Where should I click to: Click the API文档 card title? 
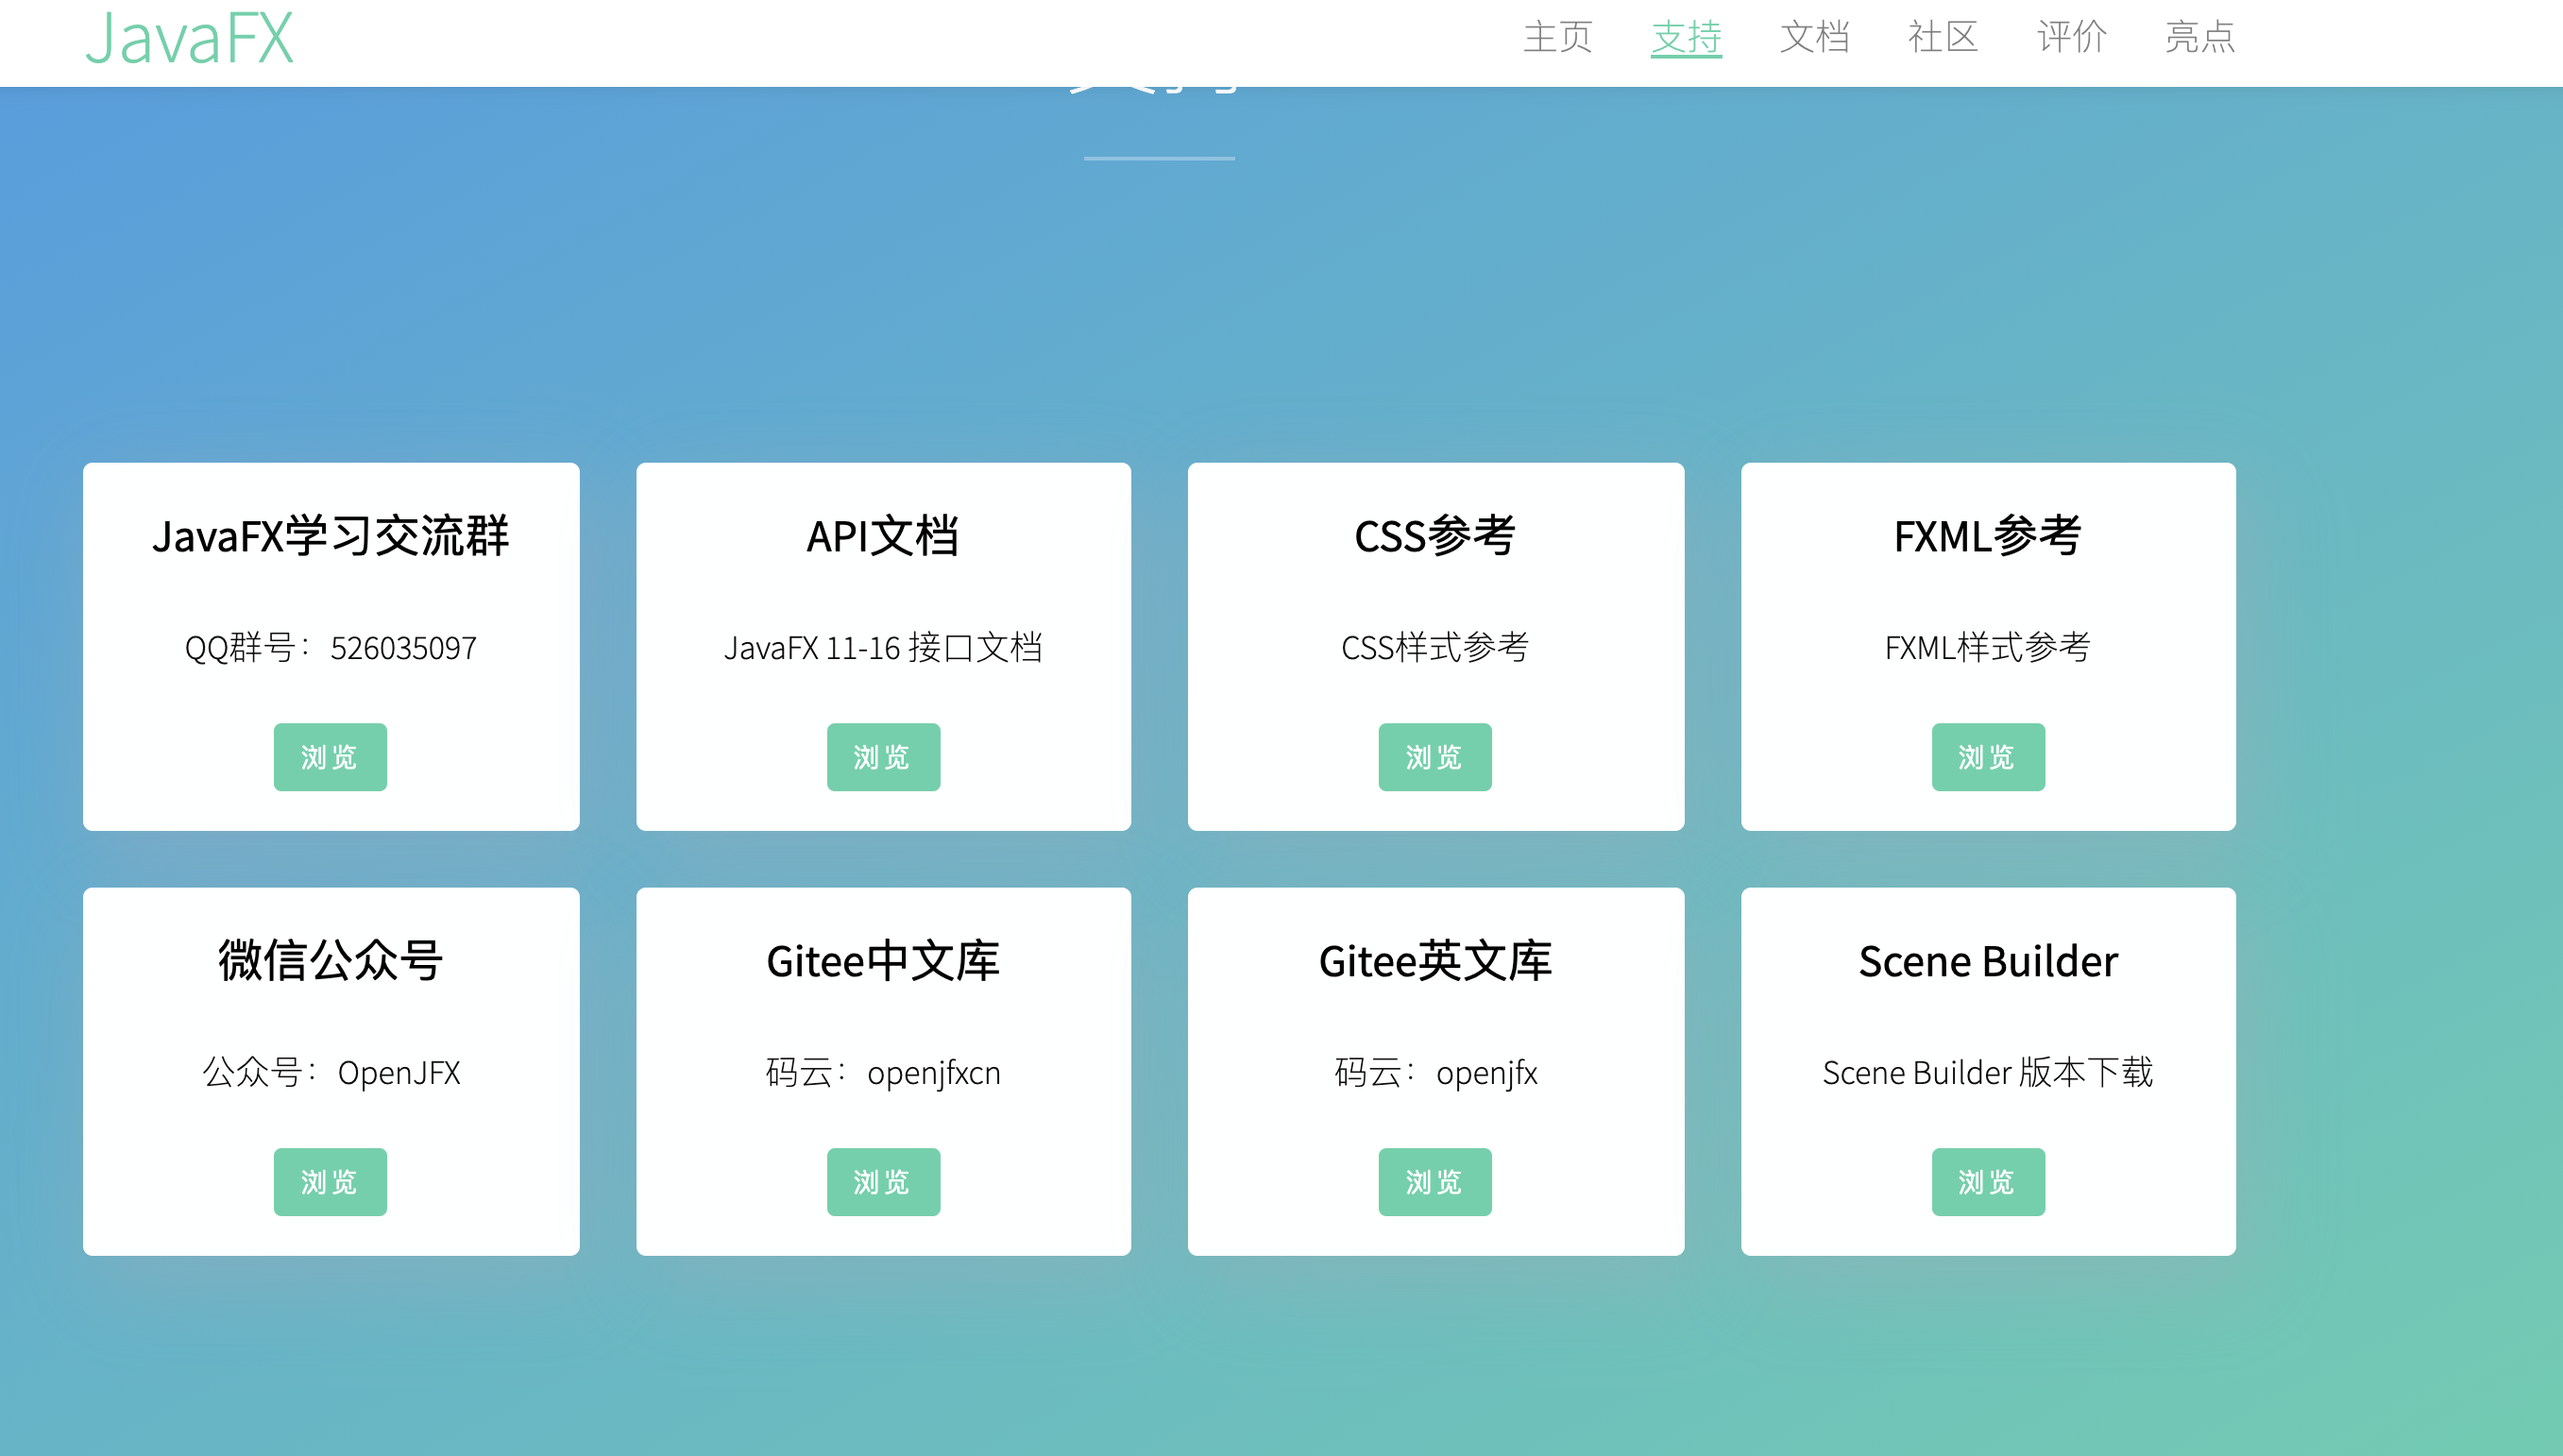coord(883,536)
